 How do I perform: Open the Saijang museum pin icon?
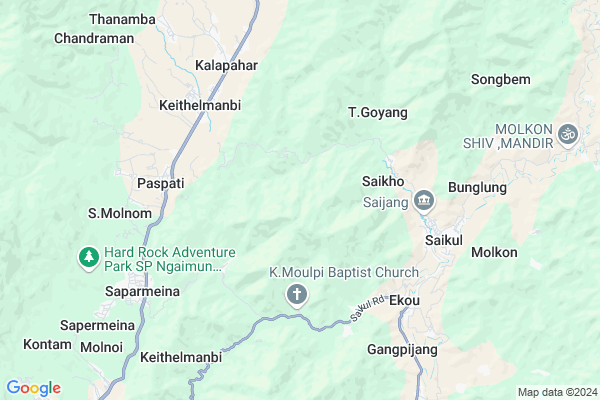[424, 201]
